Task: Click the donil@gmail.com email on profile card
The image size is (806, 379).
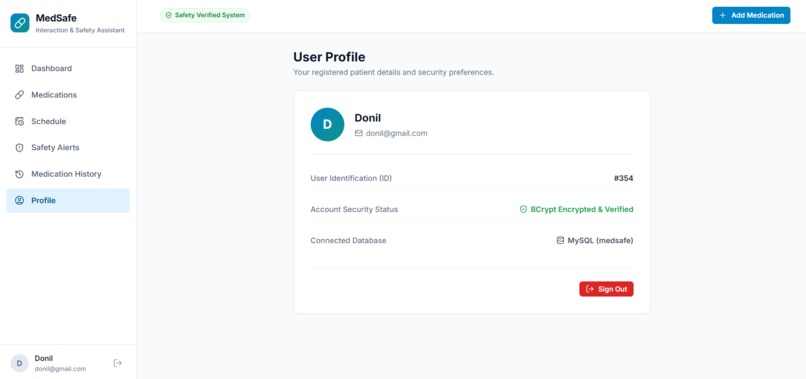Action: (396, 133)
